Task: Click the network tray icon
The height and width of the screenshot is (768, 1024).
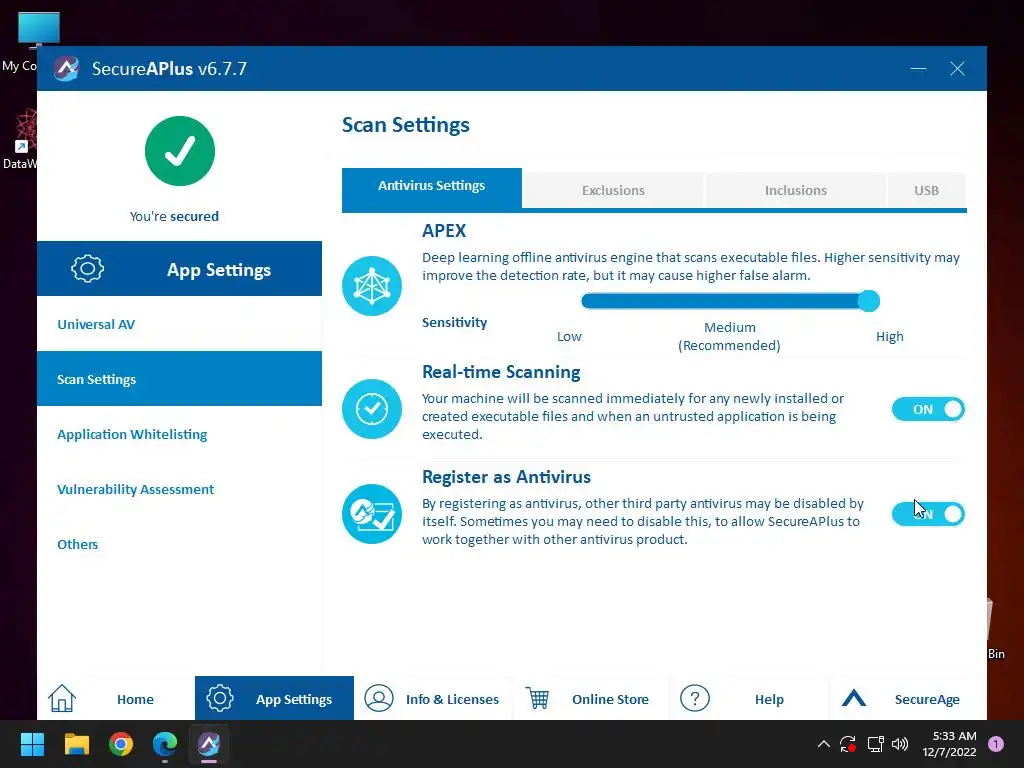Action: tap(875, 744)
